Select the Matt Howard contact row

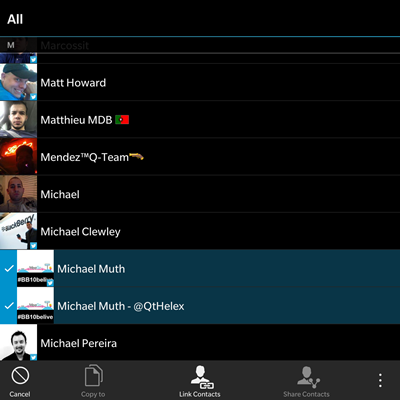click(x=200, y=82)
